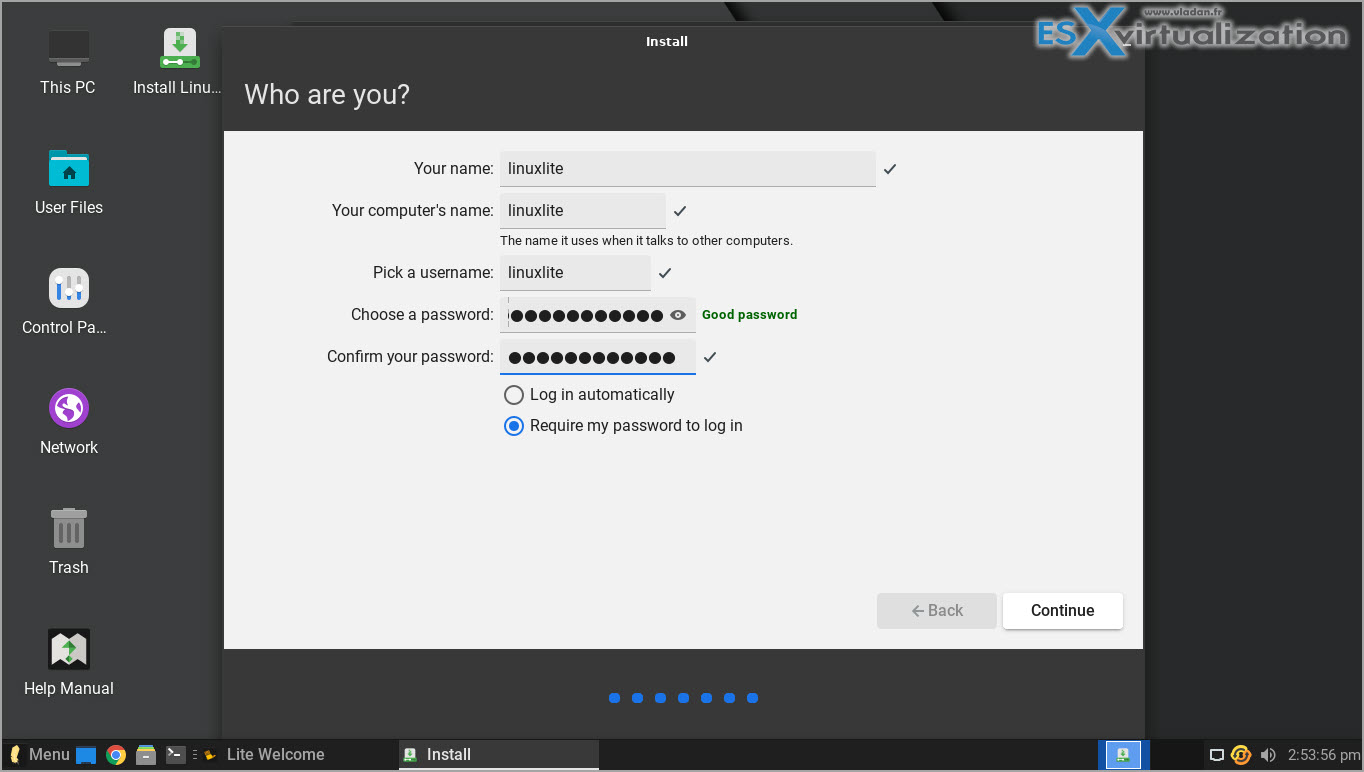Click inside the Your name text field
Screen dimensions: 1364x772
pyautogui.click(x=687, y=168)
